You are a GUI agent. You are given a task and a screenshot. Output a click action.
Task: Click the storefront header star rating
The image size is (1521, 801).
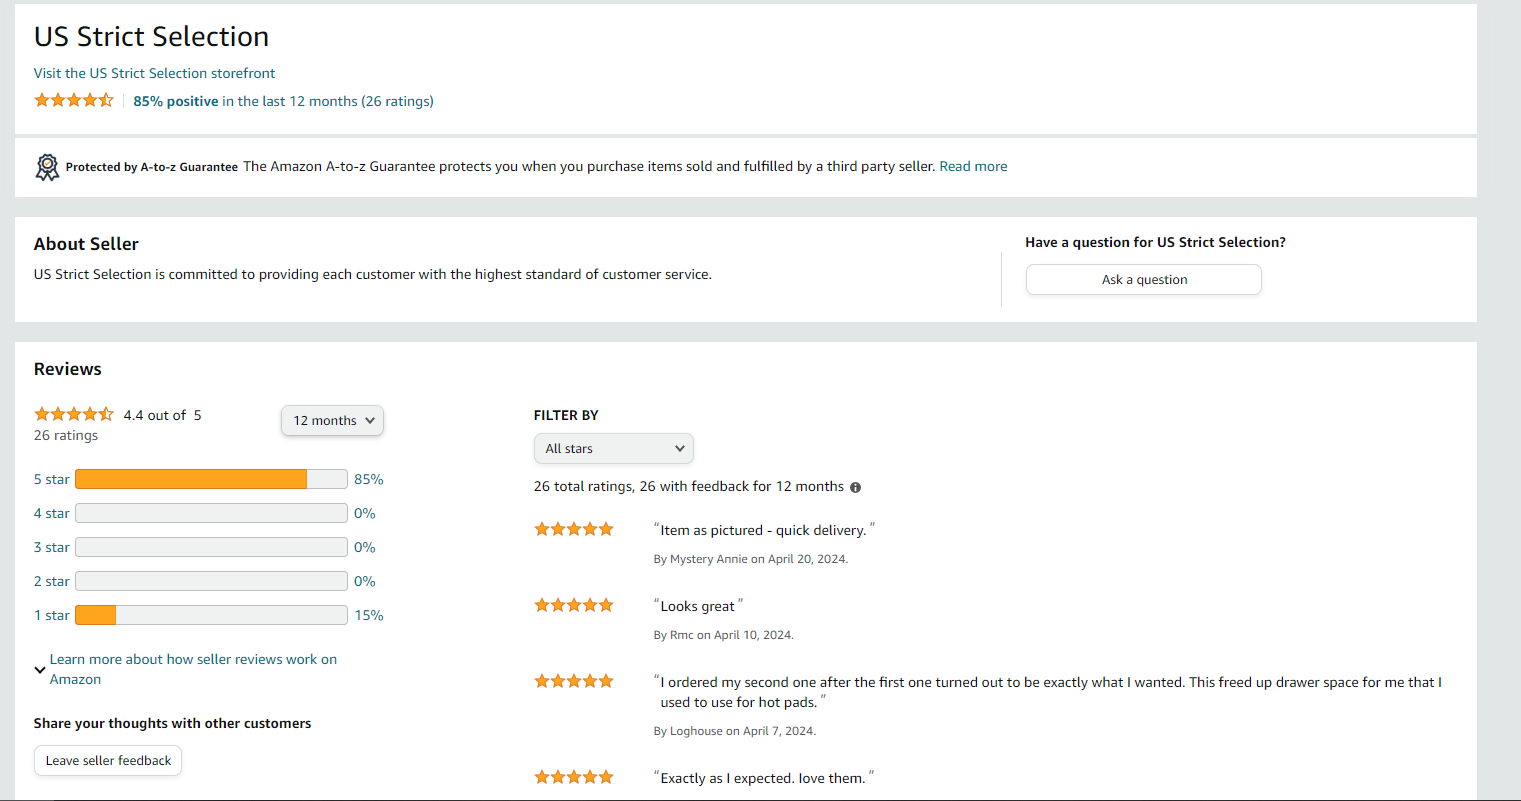click(x=74, y=100)
